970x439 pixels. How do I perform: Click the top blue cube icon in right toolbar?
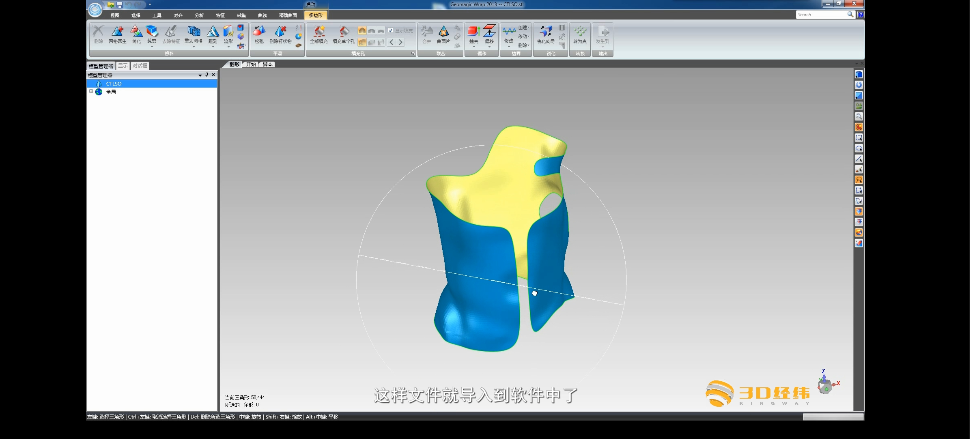coord(859,74)
